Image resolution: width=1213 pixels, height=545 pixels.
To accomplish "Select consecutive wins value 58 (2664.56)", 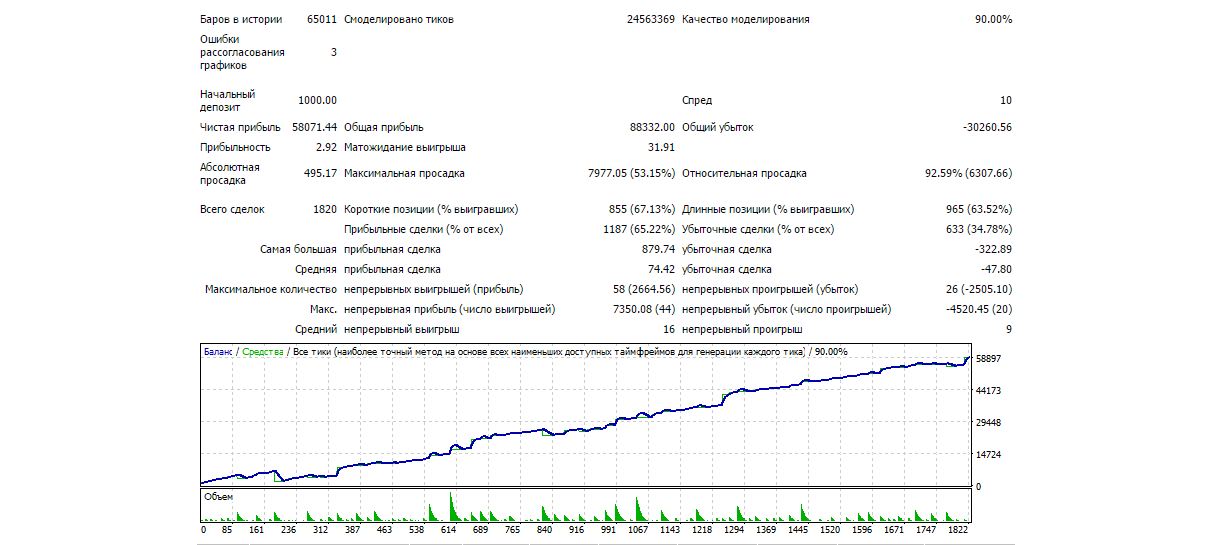I will click(645, 289).
